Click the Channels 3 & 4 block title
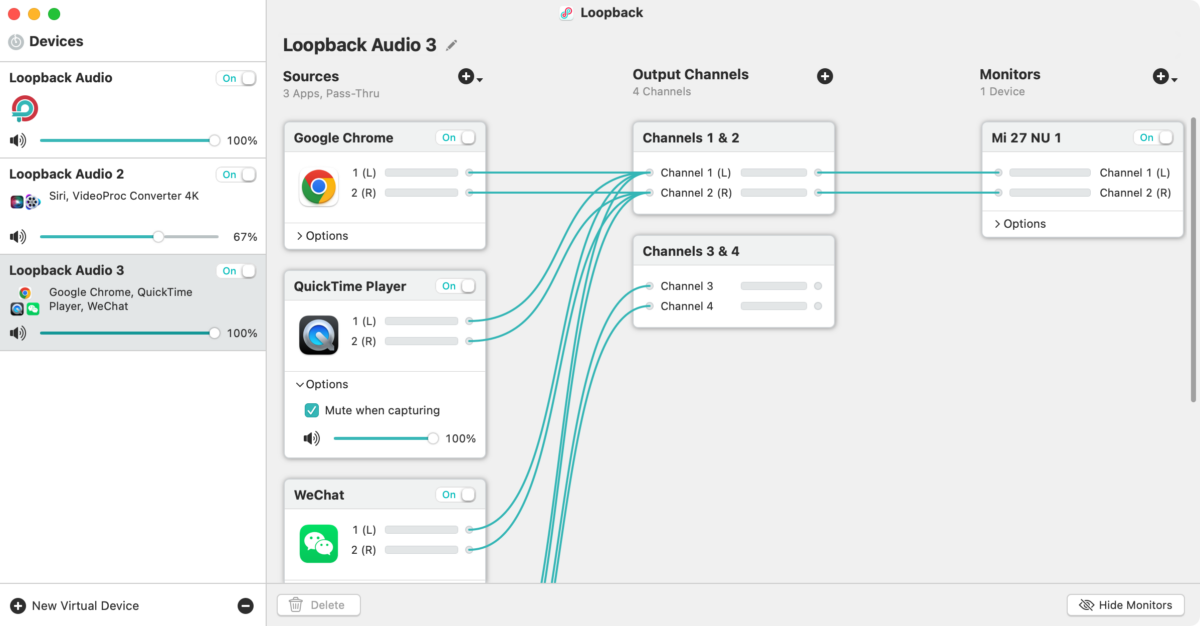The width and height of the screenshot is (1200, 626). point(691,251)
